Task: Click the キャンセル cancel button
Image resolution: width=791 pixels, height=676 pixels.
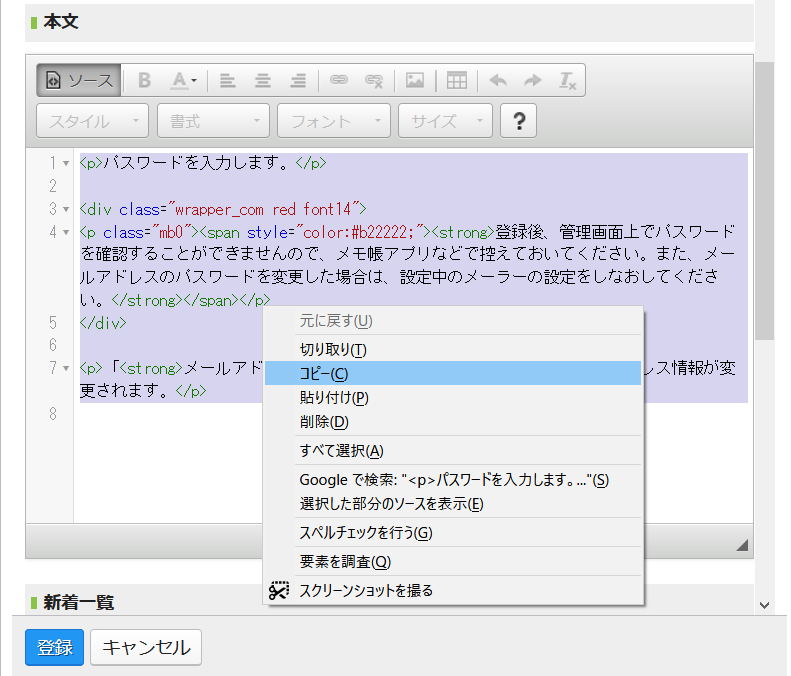Action: pyautogui.click(x=146, y=647)
